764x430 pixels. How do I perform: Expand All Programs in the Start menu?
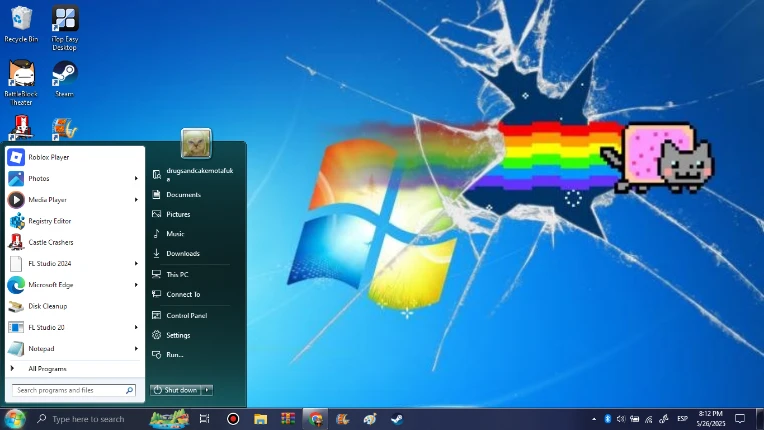click(x=75, y=369)
